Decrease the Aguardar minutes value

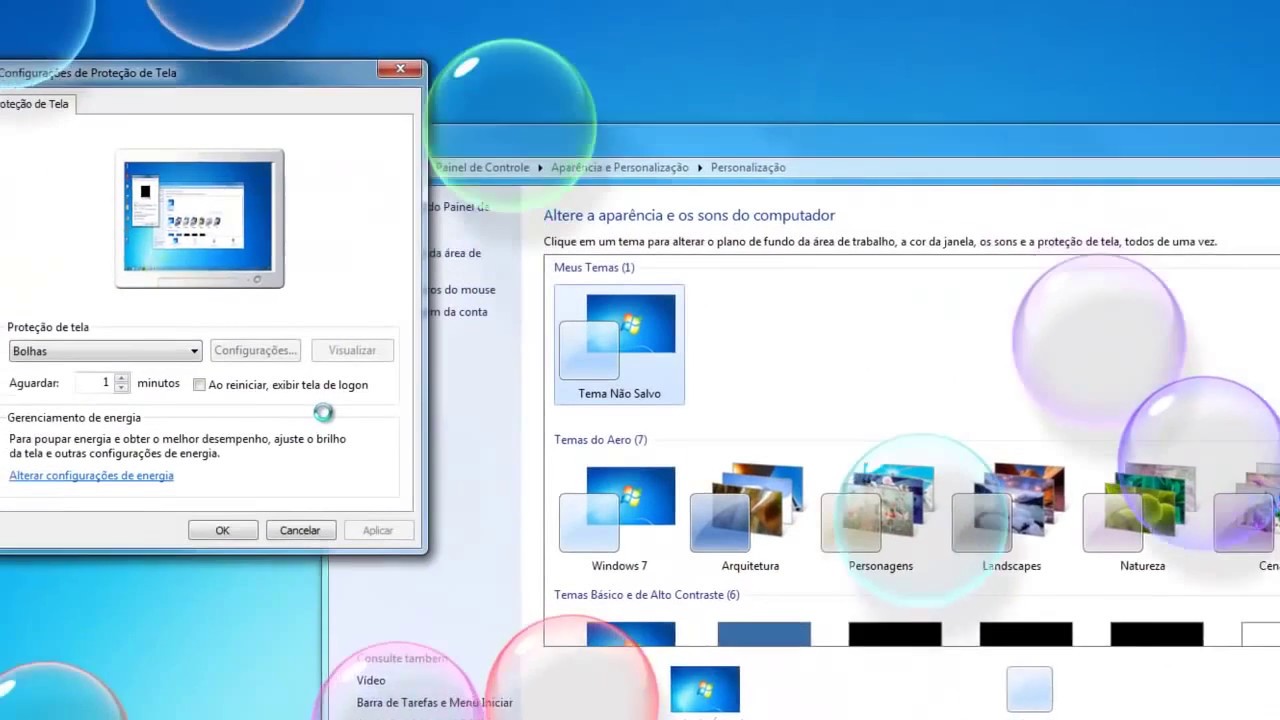tap(122, 388)
